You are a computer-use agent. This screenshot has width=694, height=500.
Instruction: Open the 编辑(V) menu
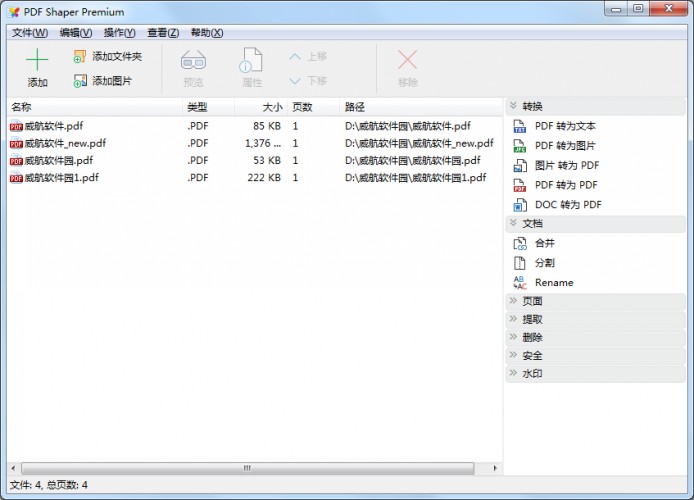(x=76, y=33)
